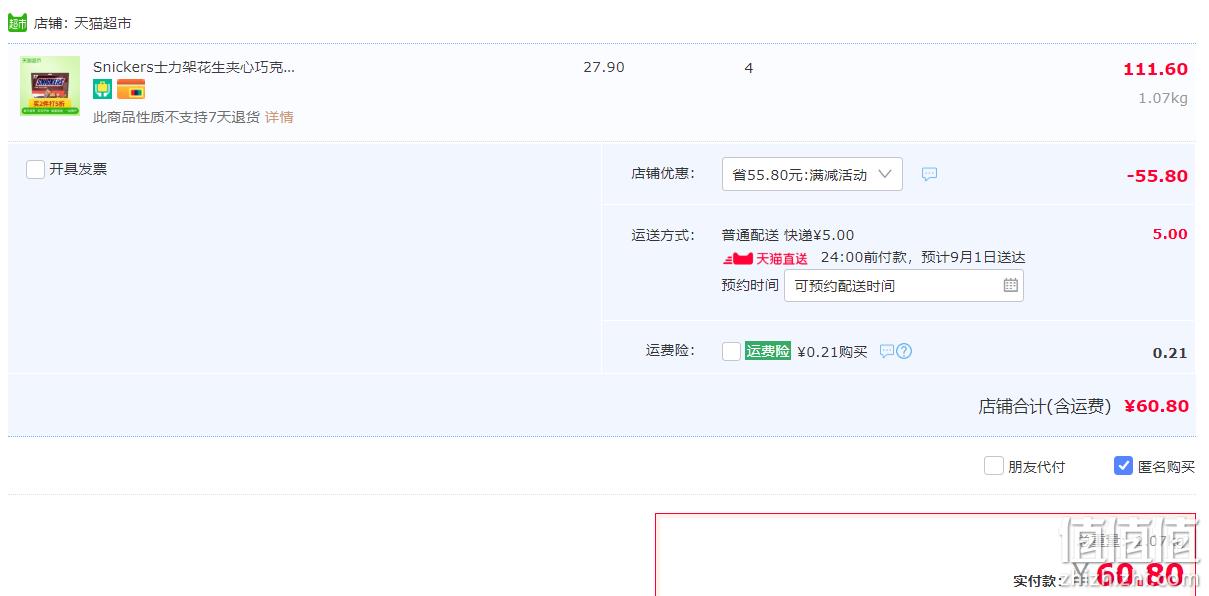Open the Snickers士力架花生夹心巧克 product title
This screenshot has height=596, width=1209.
(x=194, y=67)
